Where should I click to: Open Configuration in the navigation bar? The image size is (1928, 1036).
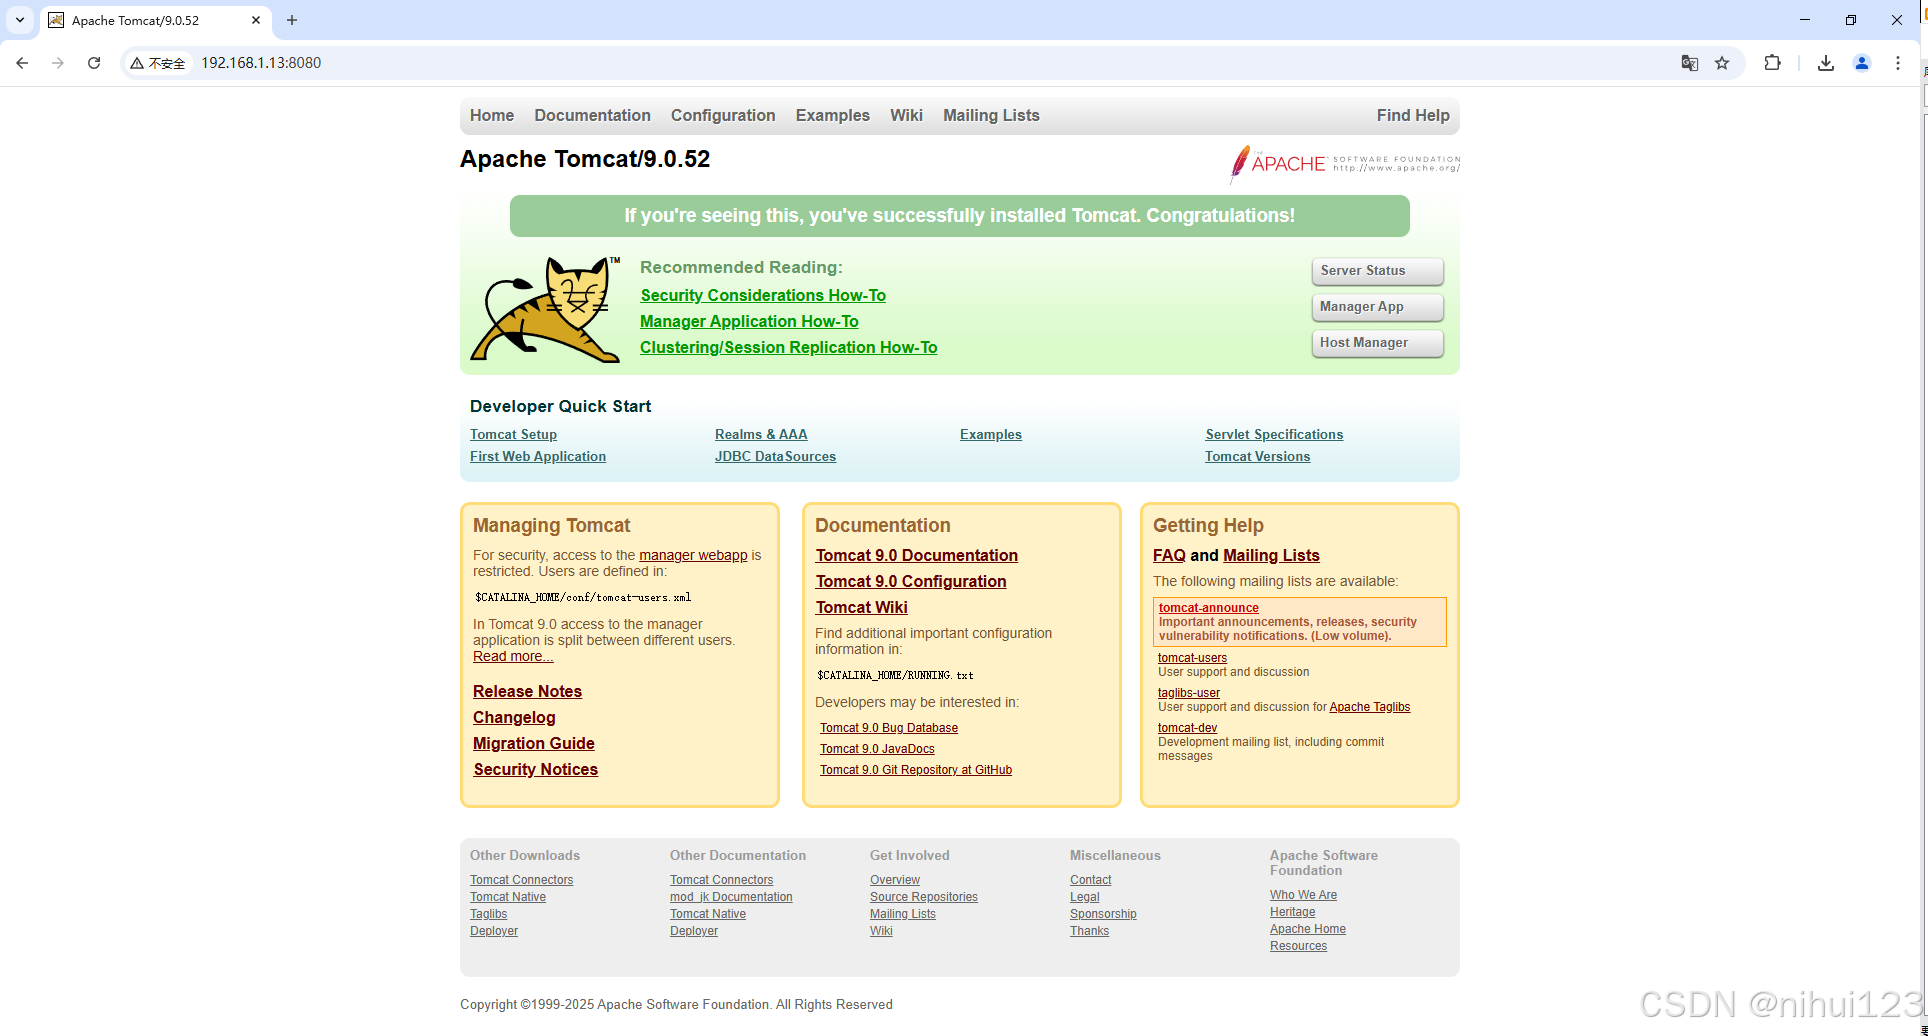click(x=723, y=116)
